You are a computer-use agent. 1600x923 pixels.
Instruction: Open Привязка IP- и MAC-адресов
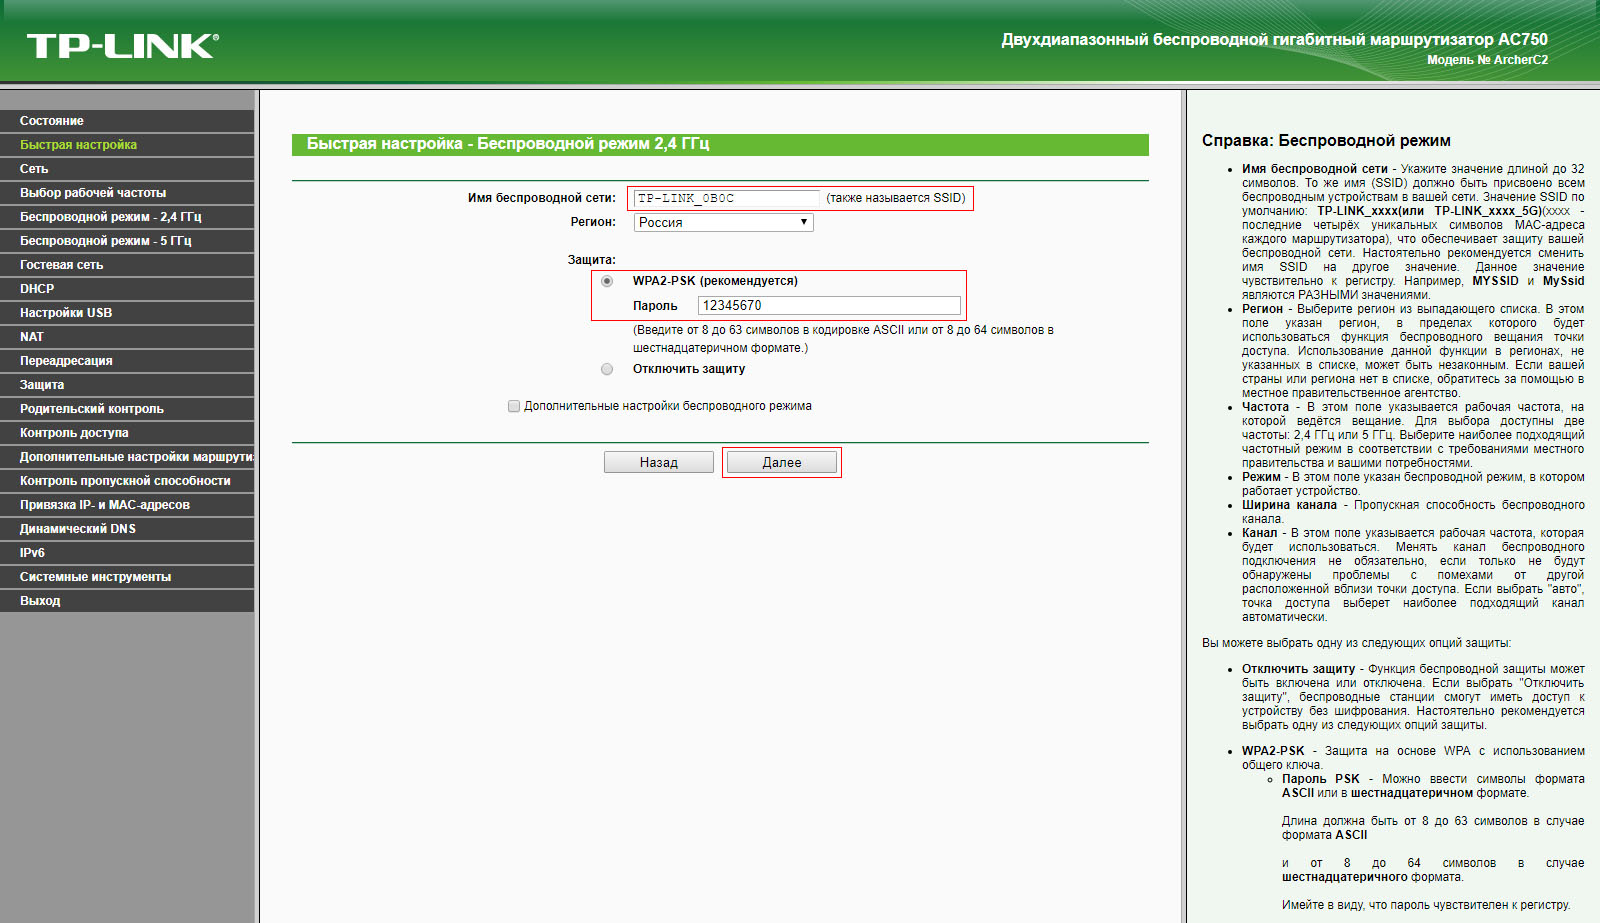click(x=127, y=505)
